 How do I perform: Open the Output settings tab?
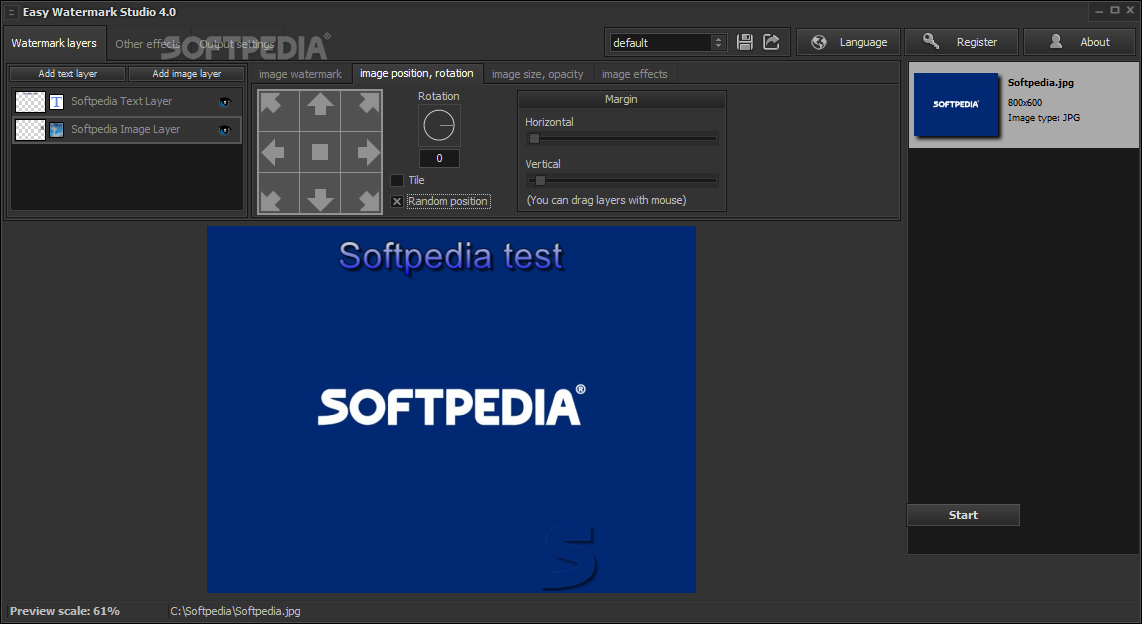click(x=237, y=44)
